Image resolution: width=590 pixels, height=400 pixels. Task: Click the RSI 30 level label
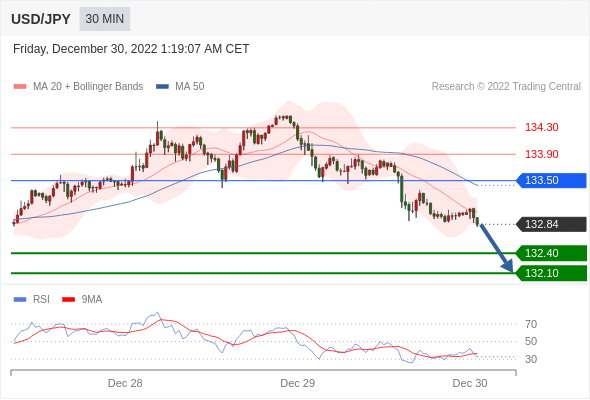pyautogui.click(x=531, y=359)
